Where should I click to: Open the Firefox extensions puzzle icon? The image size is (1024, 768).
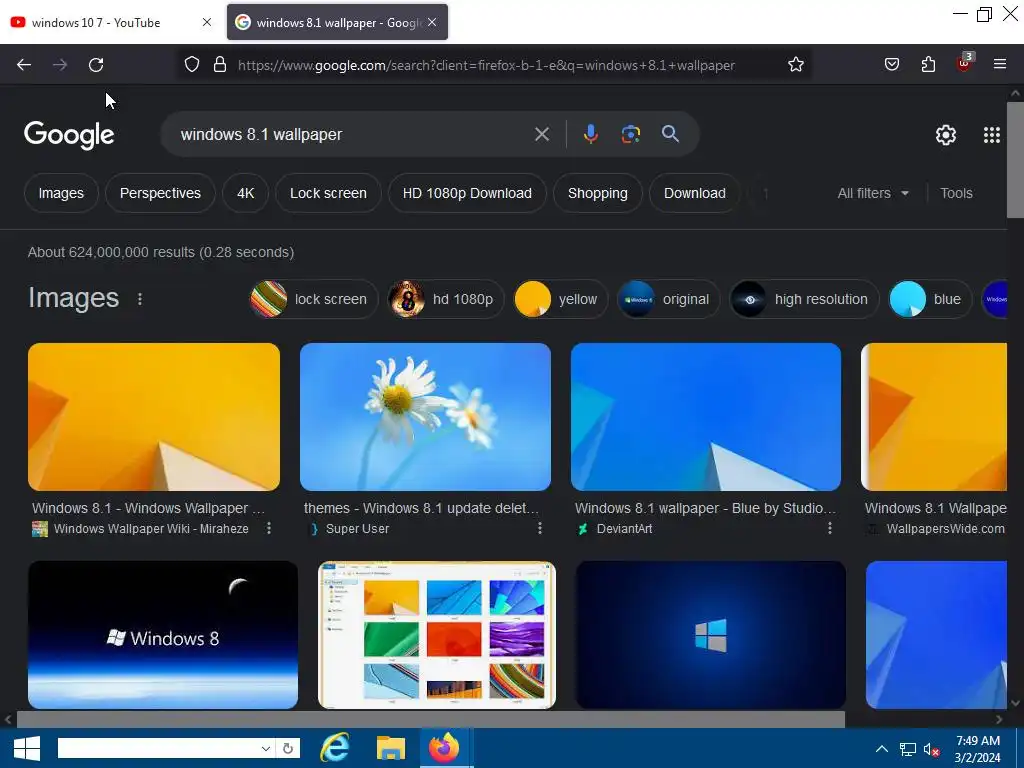pyautogui.click(x=928, y=65)
